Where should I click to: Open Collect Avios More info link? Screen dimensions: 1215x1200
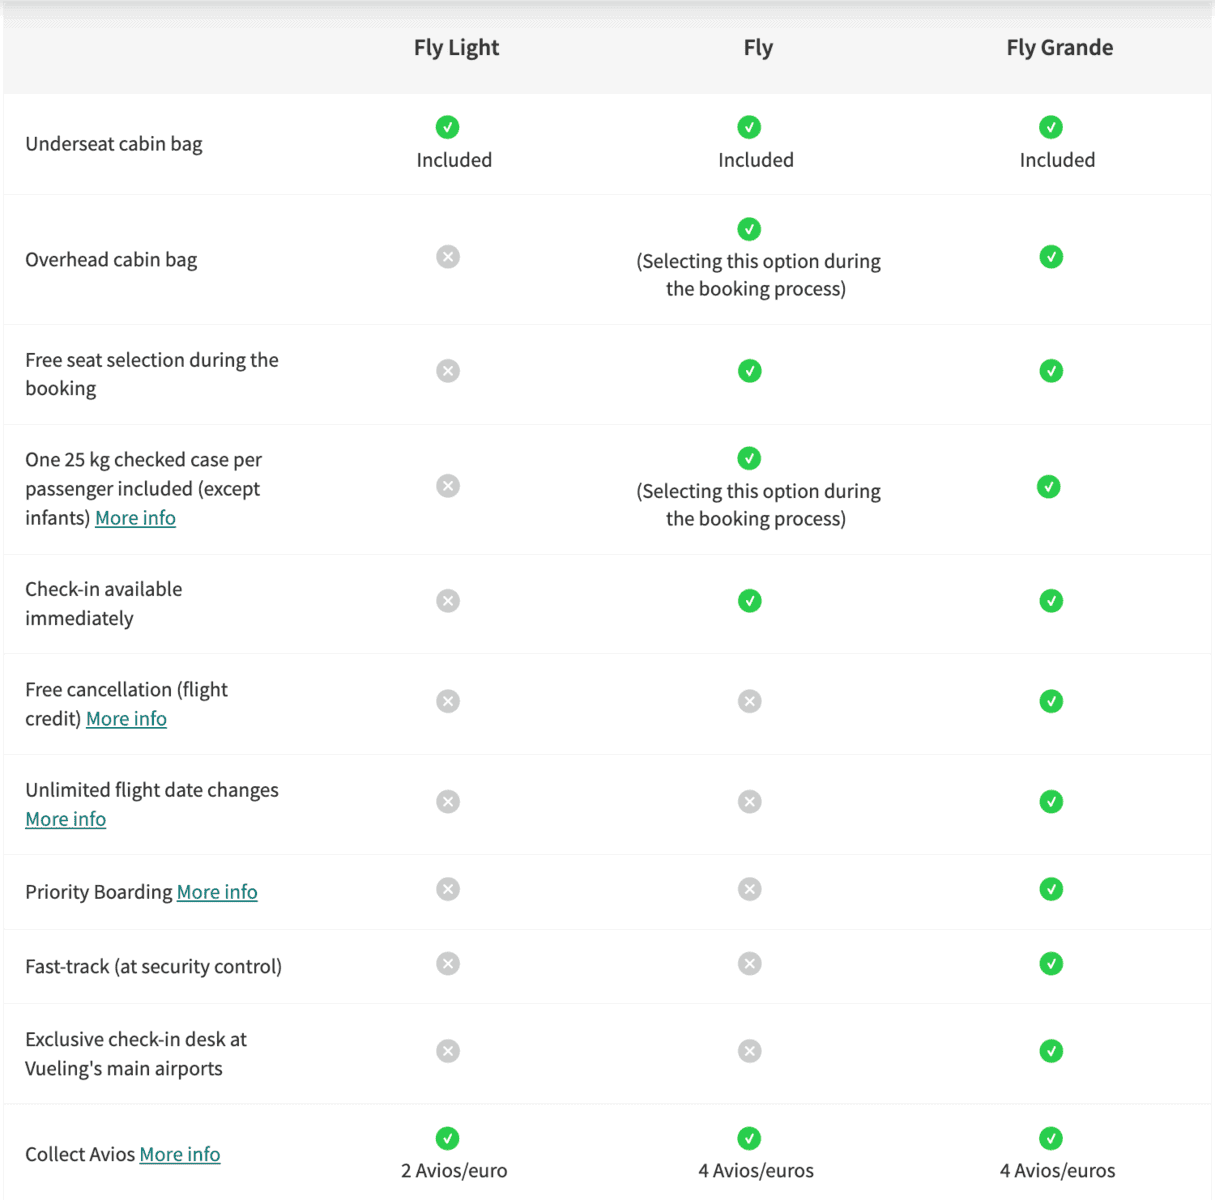click(x=180, y=1154)
